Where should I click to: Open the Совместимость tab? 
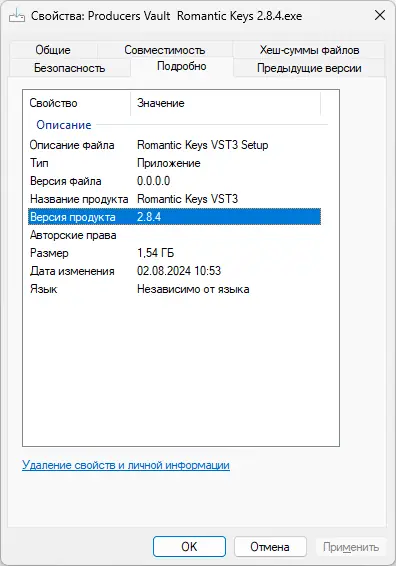click(165, 50)
